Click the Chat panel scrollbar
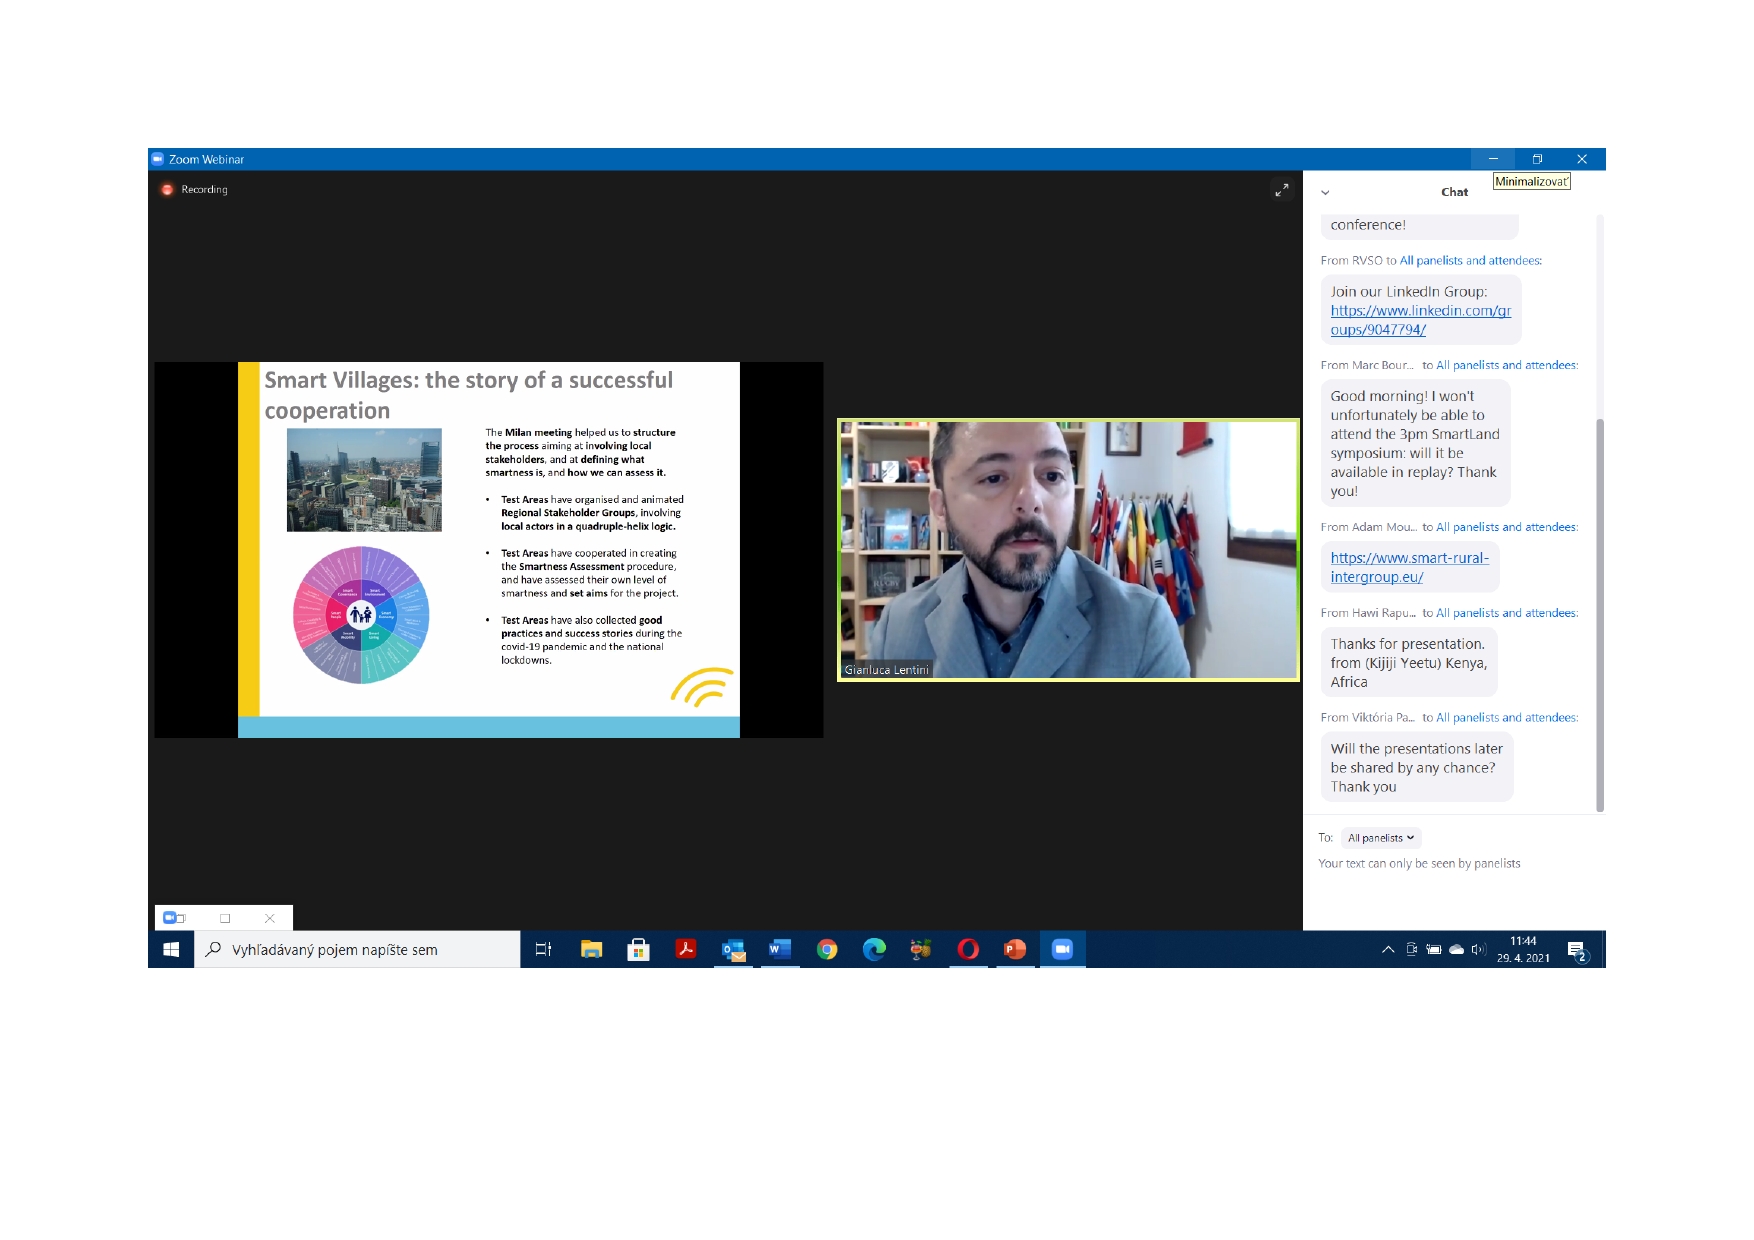The width and height of the screenshot is (1754, 1240). click(x=1600, y=614)
